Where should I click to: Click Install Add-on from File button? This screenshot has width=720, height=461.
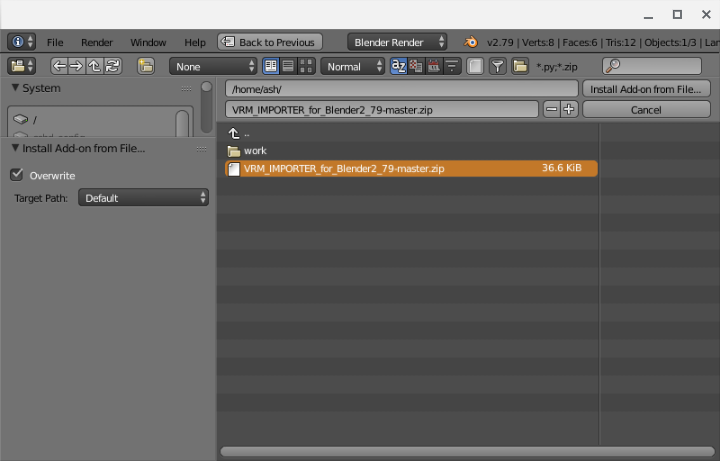click(x=646, y=89)
